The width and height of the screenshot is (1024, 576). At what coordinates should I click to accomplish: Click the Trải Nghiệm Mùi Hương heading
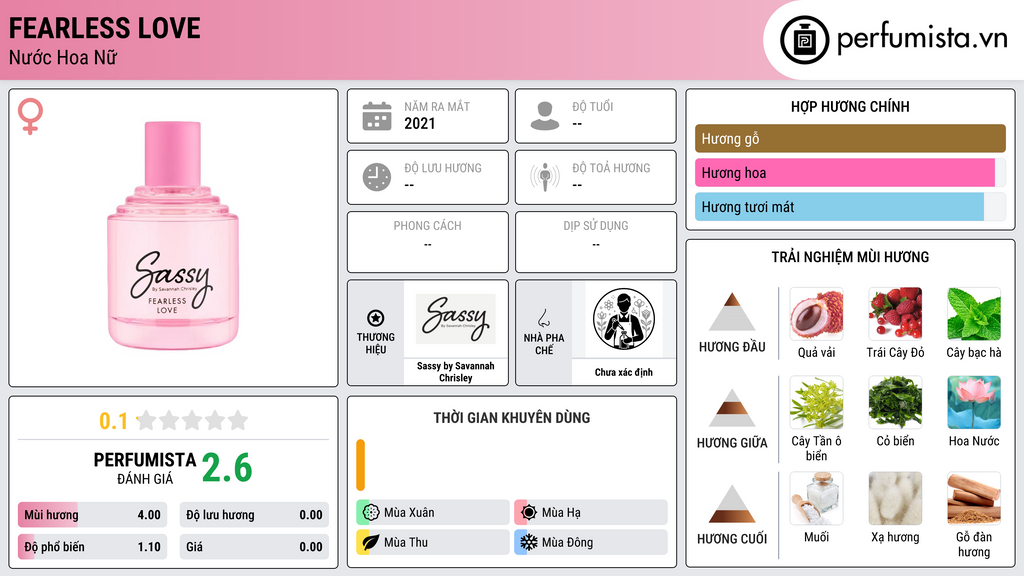point(850,257)
